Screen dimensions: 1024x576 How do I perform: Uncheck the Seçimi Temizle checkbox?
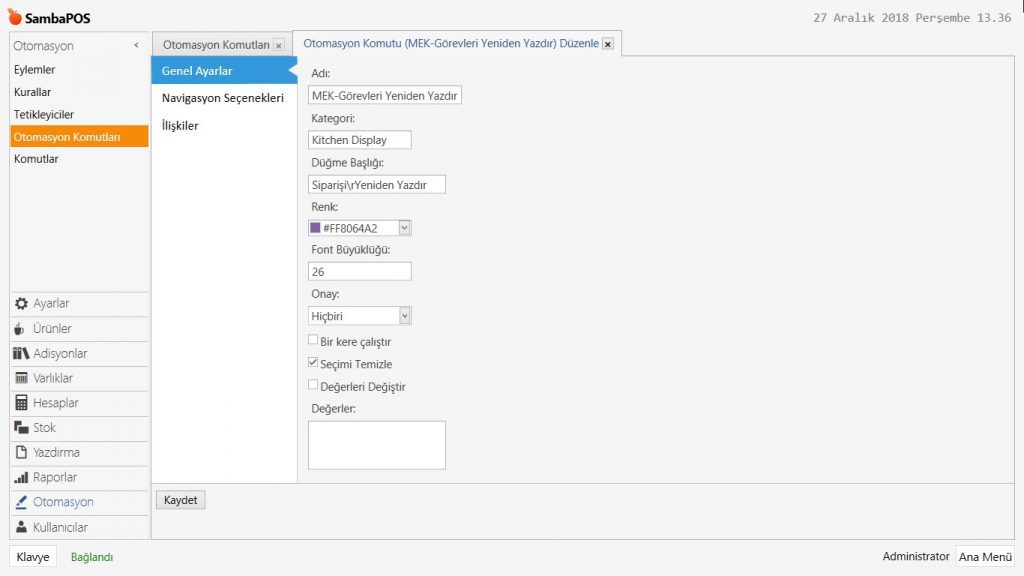coord(313,363)
